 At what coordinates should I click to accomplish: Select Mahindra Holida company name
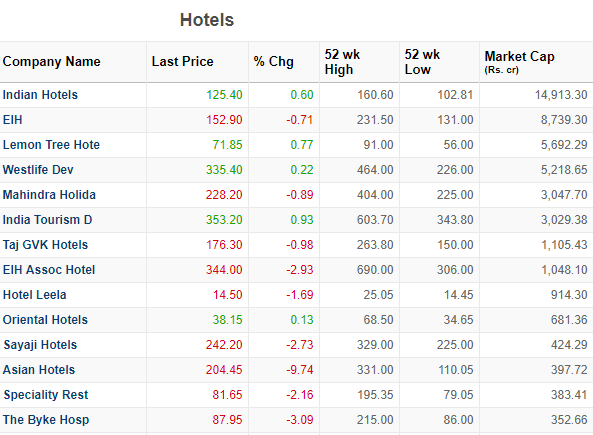49,194
